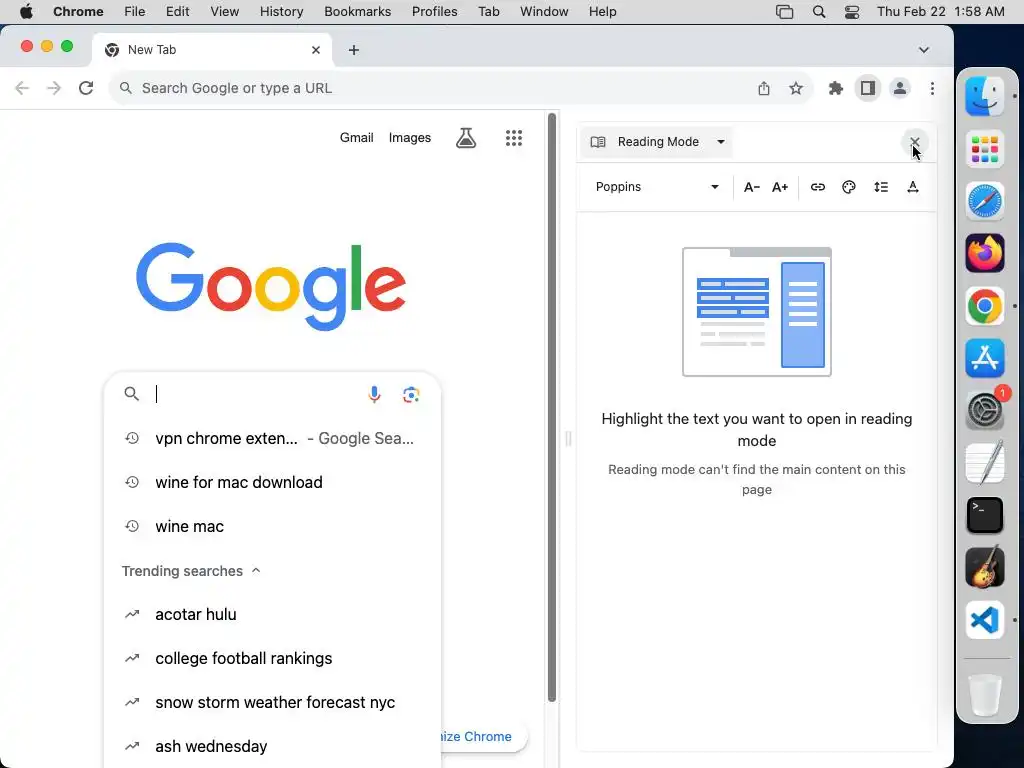The height and width of the screenshot is (768, 1024).
Task: Open the tab search dropdown chevron
Action: (923, 50)
